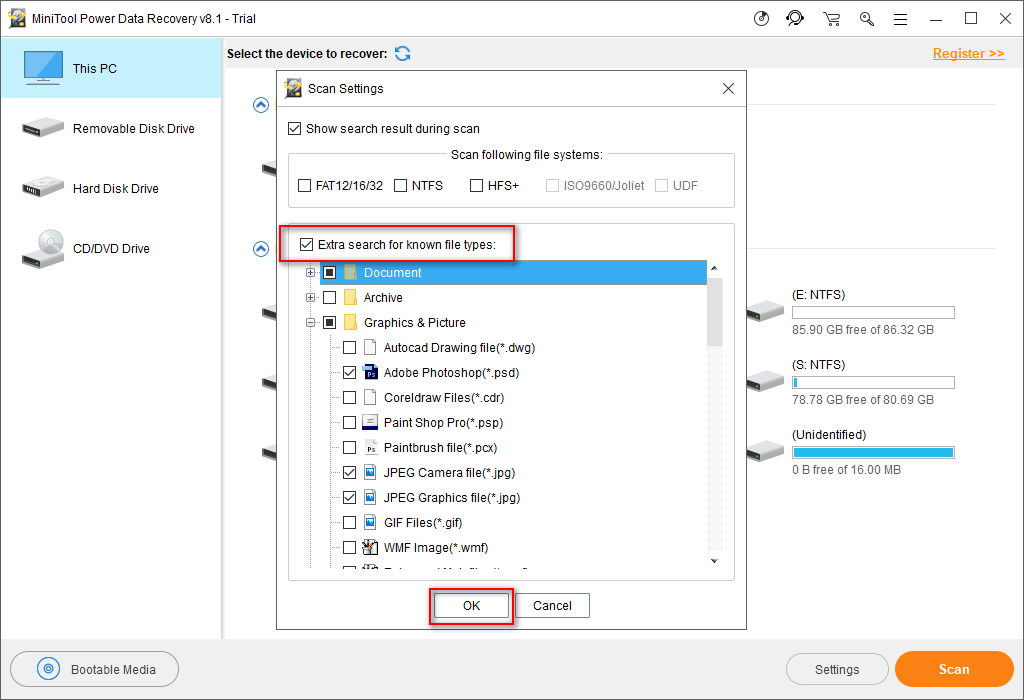Toggle the Document category checkbox
Screen dimensions: 1024x700
point(330,272)
